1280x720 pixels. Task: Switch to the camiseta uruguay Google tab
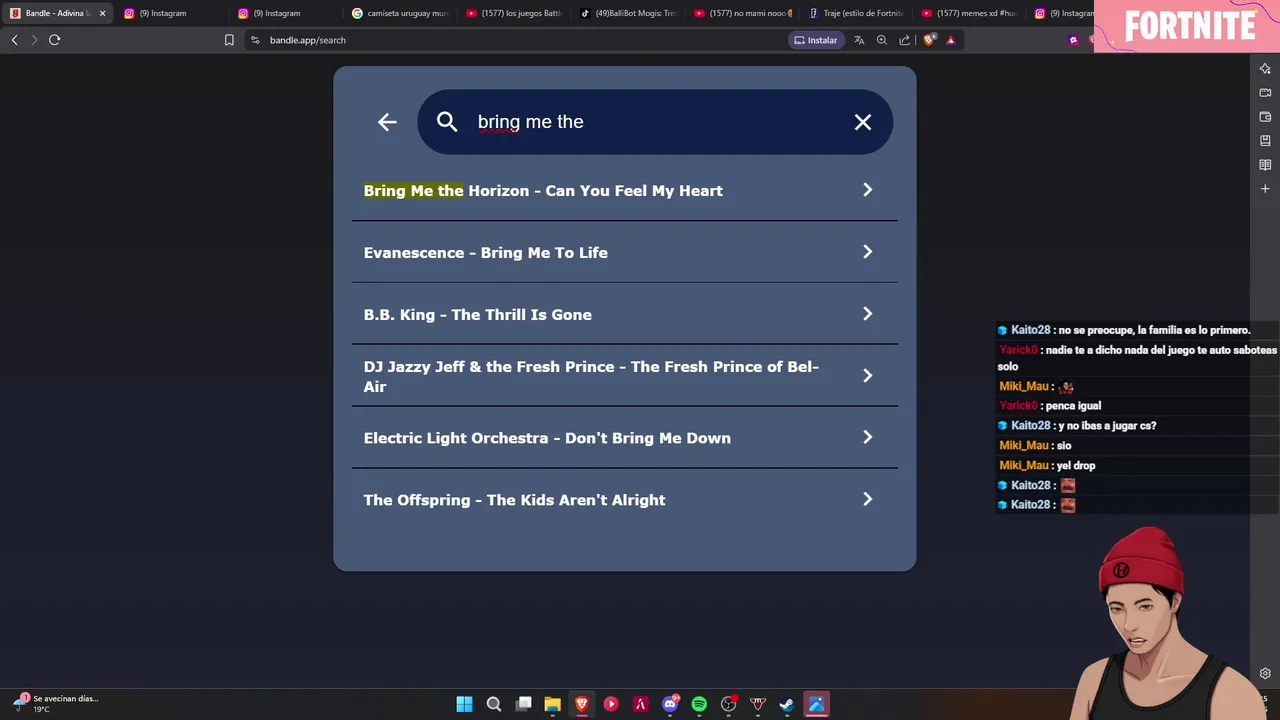(400, 13)
